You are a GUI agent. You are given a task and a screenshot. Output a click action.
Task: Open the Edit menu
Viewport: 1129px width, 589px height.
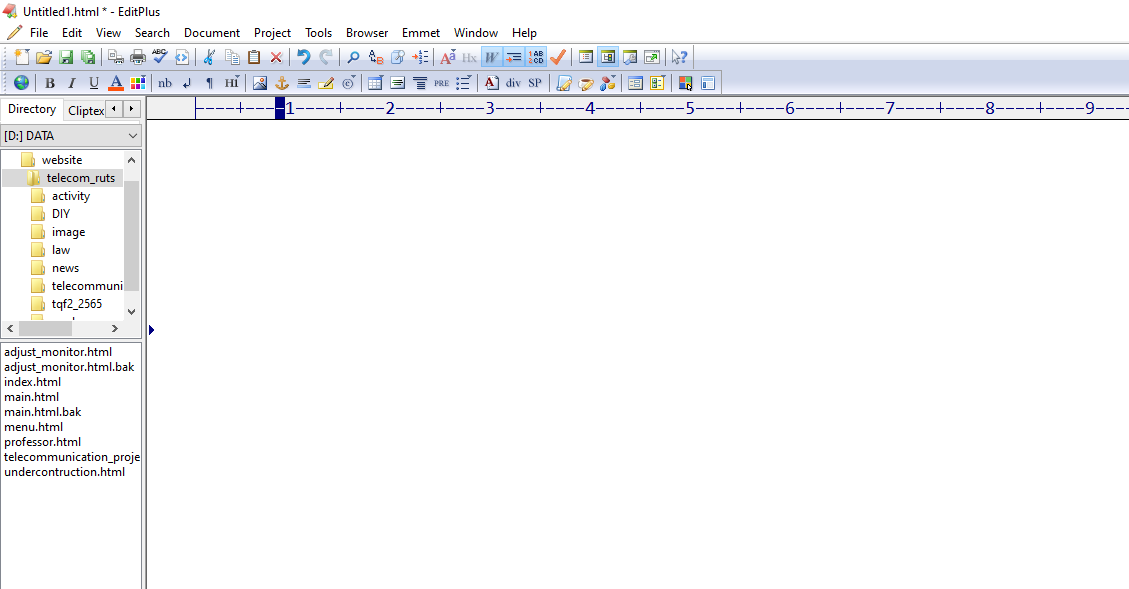(72, 33)
